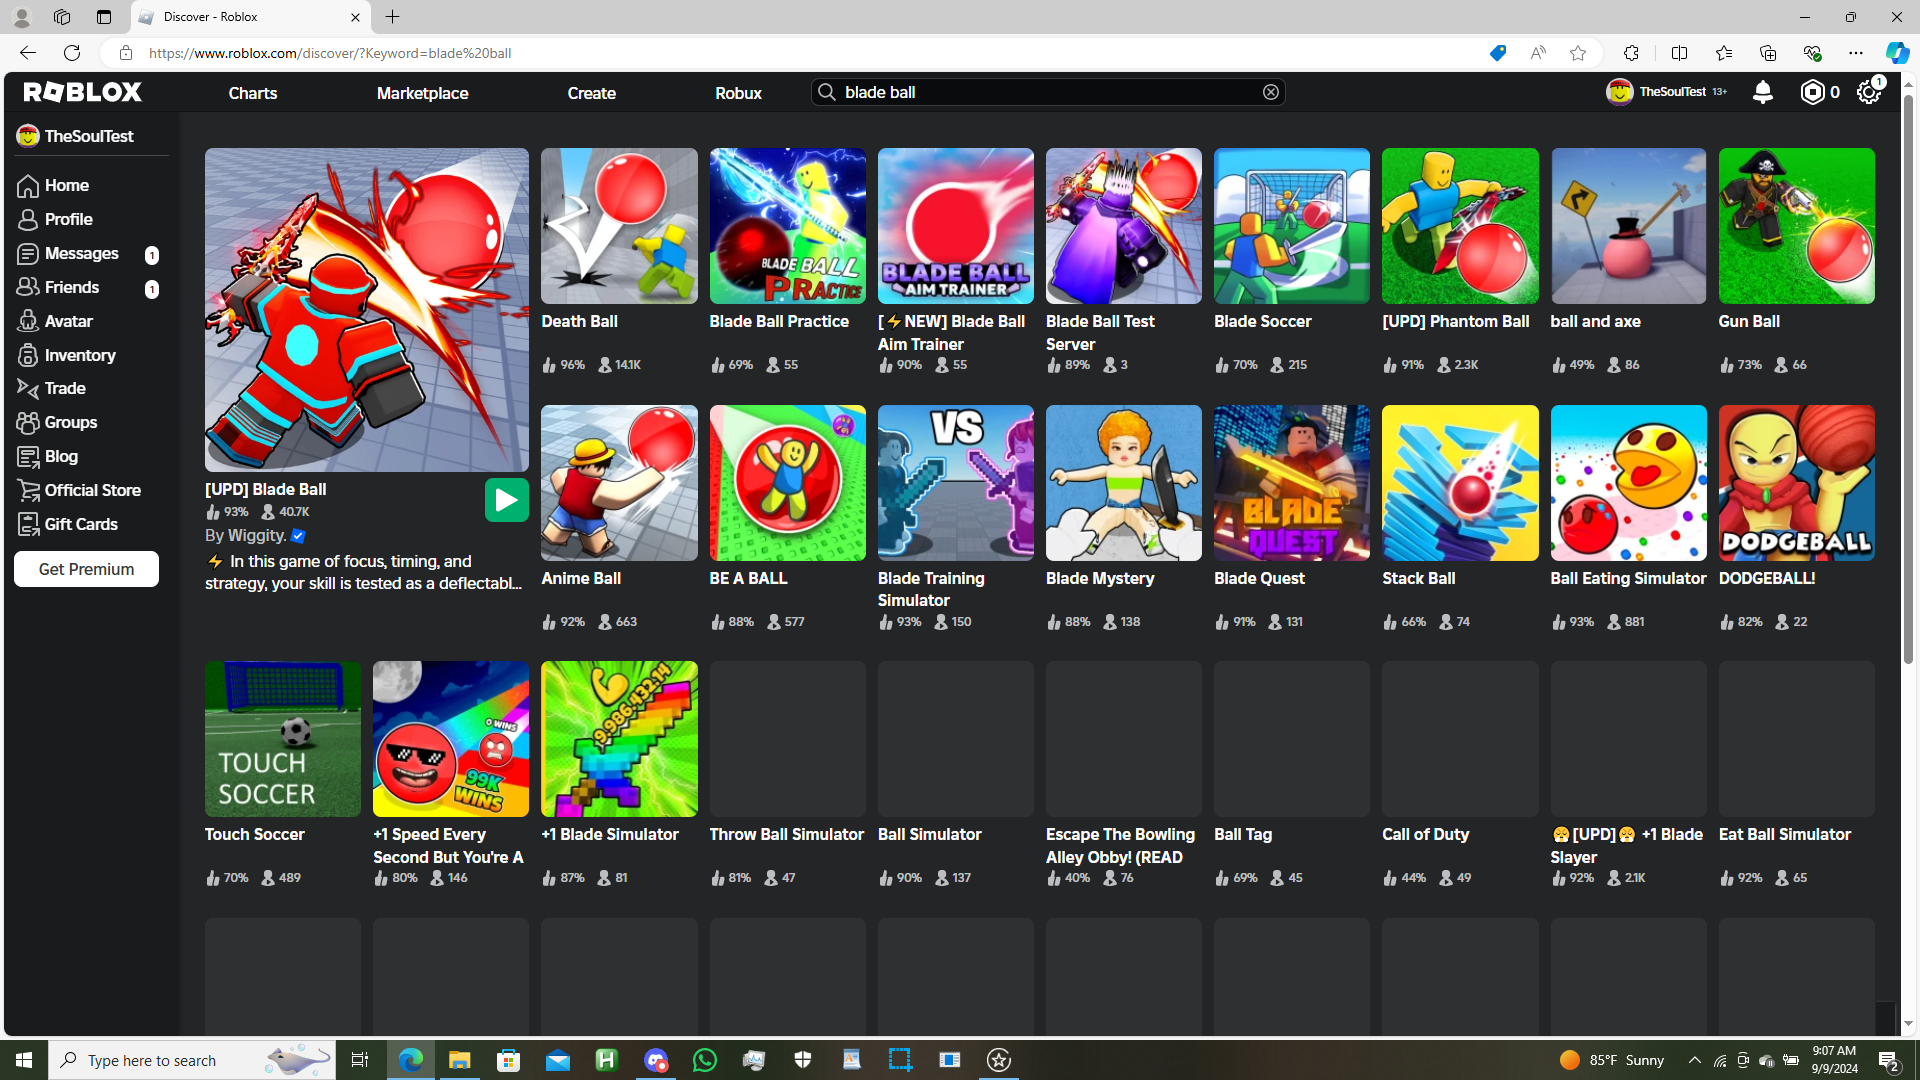Clear the search field with X icon

tap(1270, 92)
